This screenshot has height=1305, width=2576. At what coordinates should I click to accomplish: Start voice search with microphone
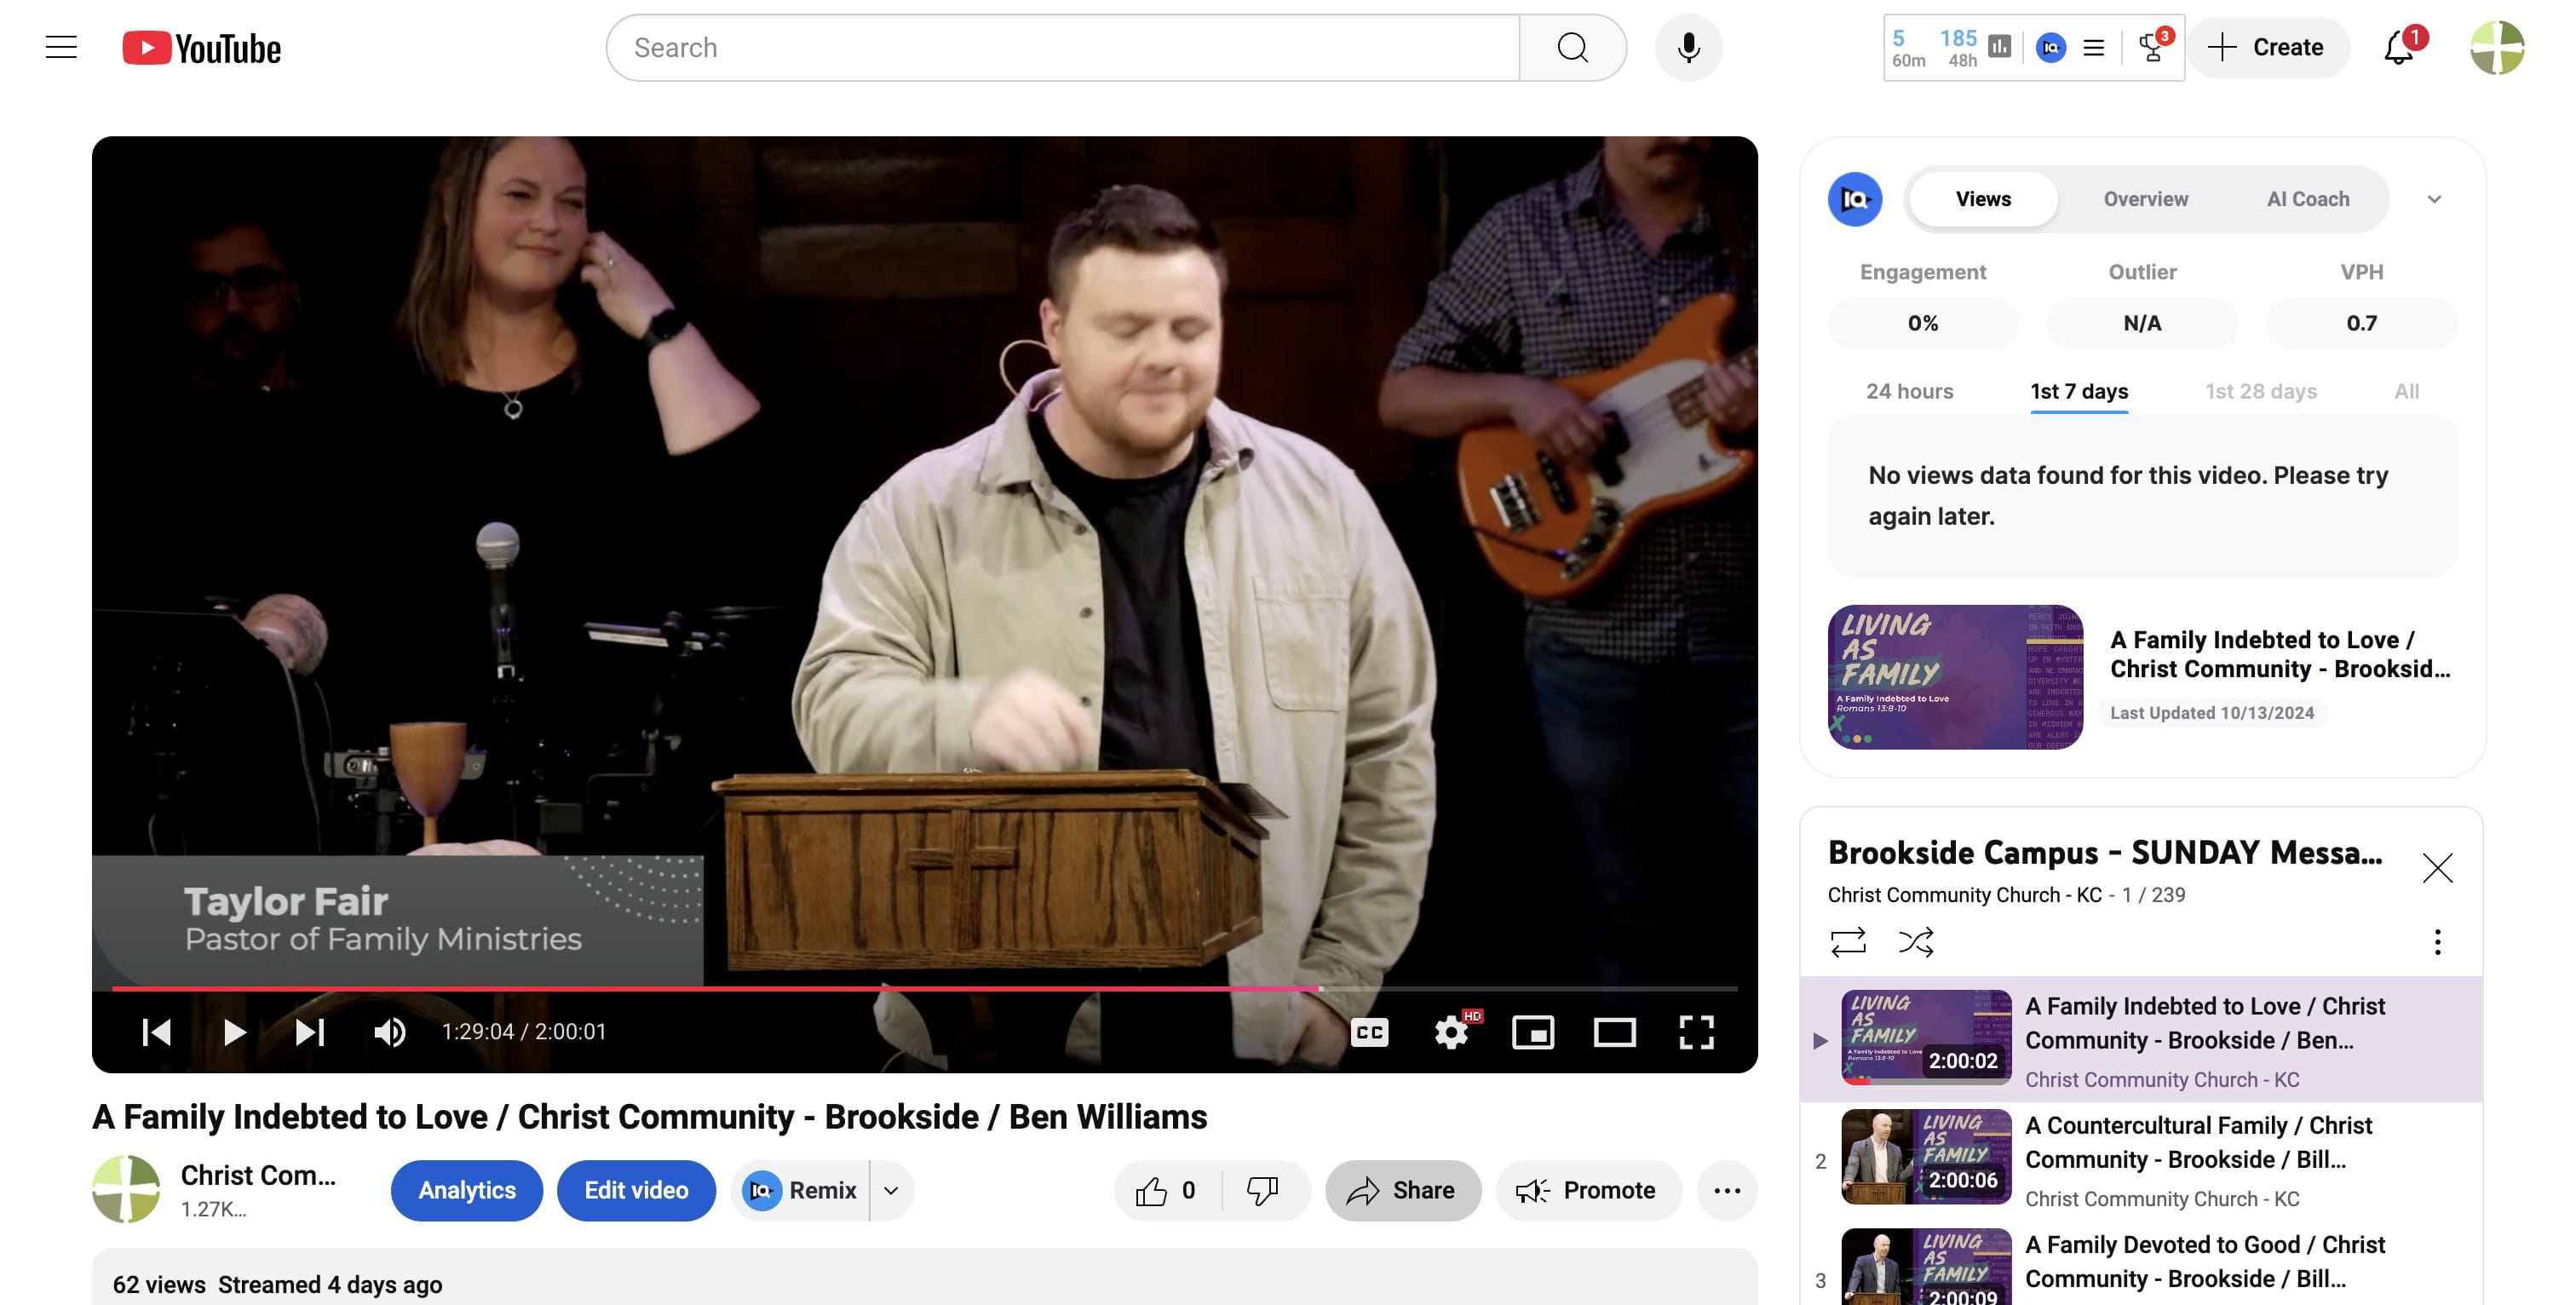click(x=1688, y=47)
